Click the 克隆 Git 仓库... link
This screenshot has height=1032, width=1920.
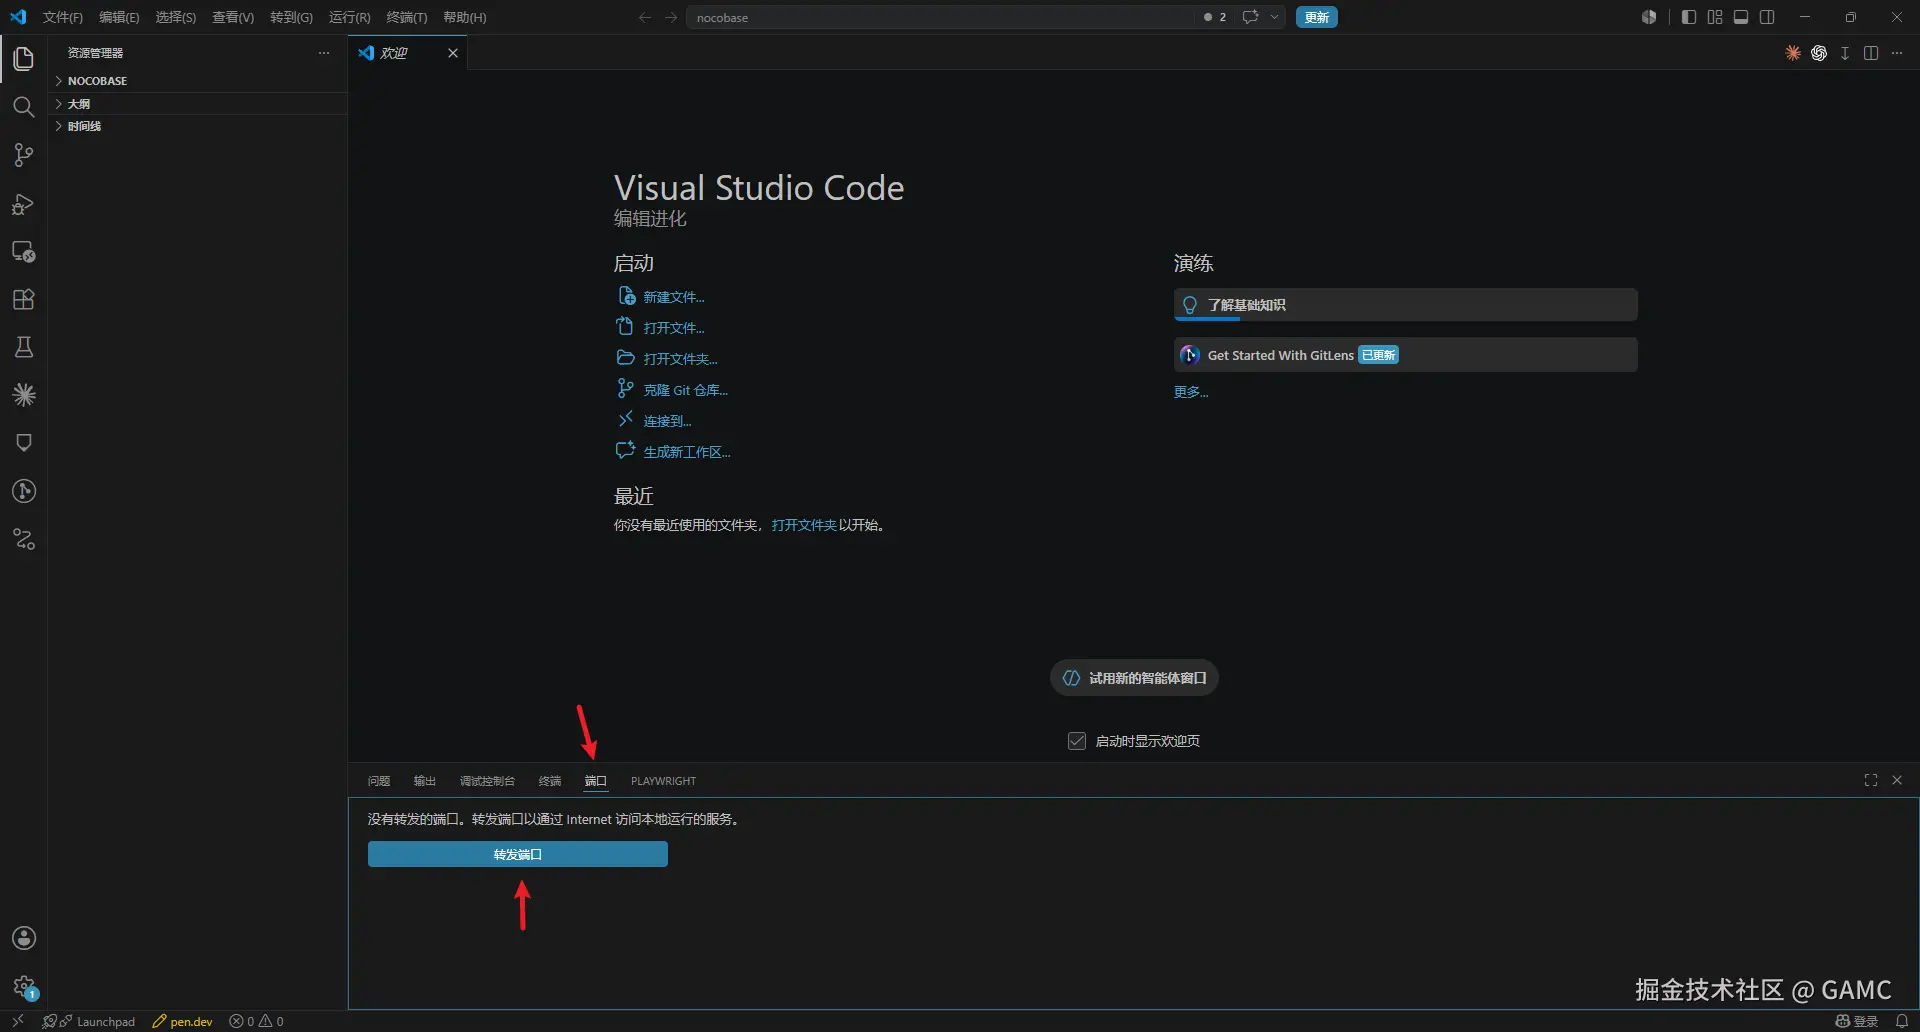point(685,390)
